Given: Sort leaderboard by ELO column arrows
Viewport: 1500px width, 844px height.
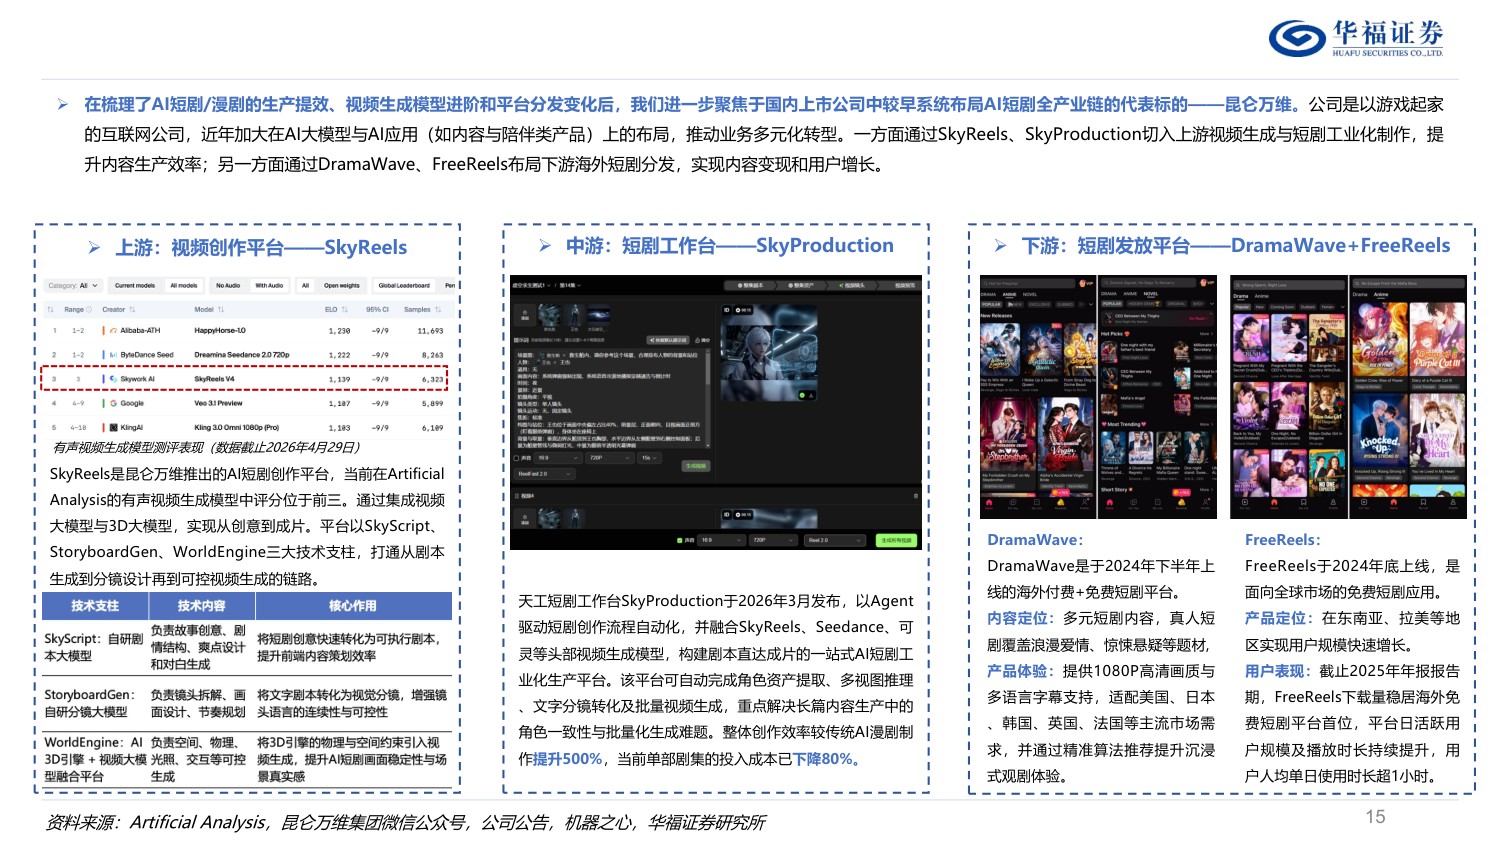Looking at the screenshot, I should tap(345, 309).
